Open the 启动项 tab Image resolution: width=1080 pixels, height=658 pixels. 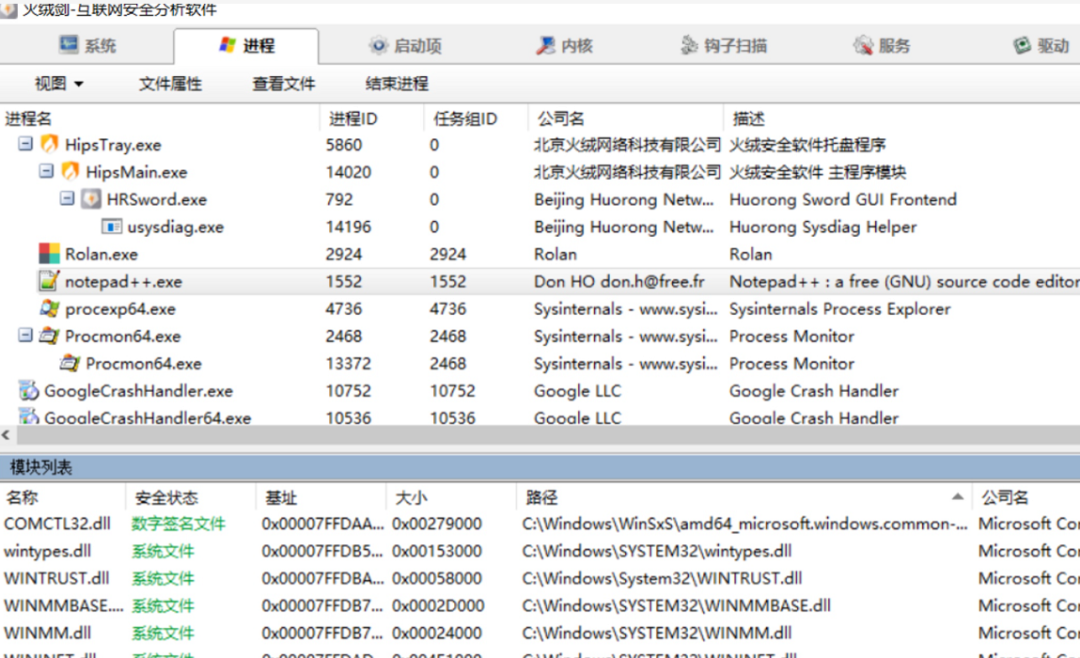coord(405,46)
